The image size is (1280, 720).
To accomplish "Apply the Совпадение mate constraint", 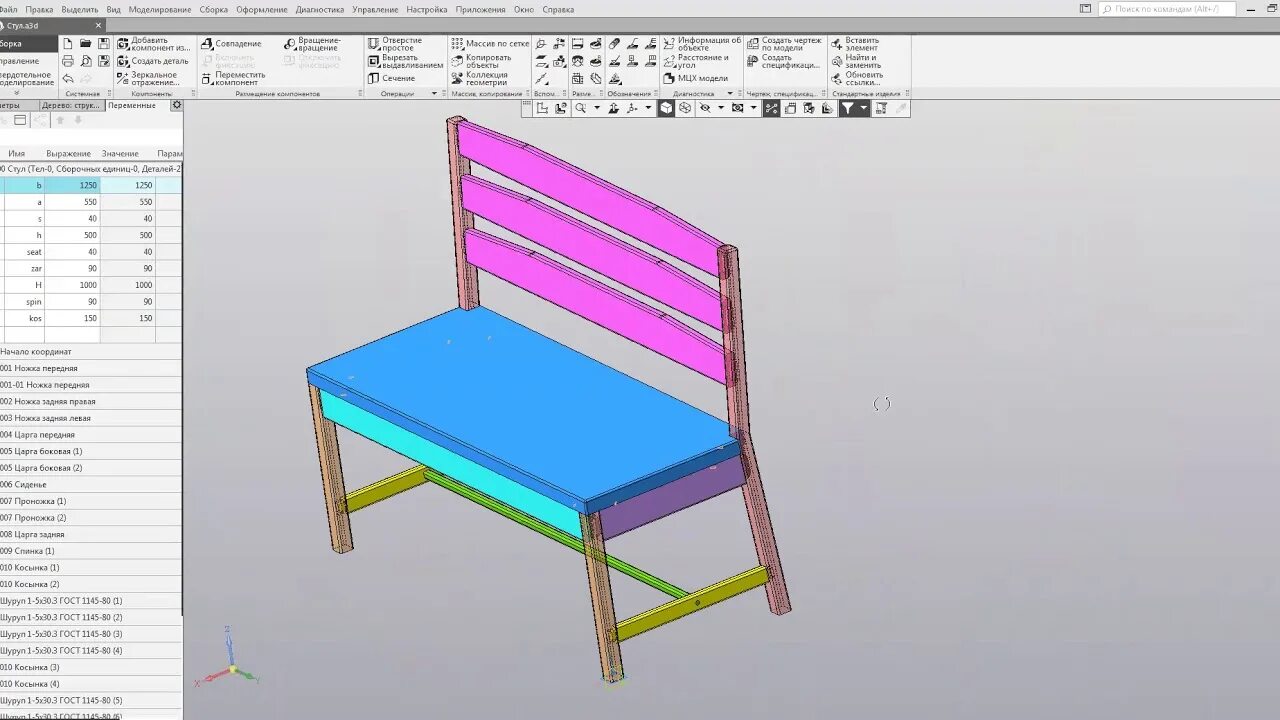I will [x=231, y=44].
